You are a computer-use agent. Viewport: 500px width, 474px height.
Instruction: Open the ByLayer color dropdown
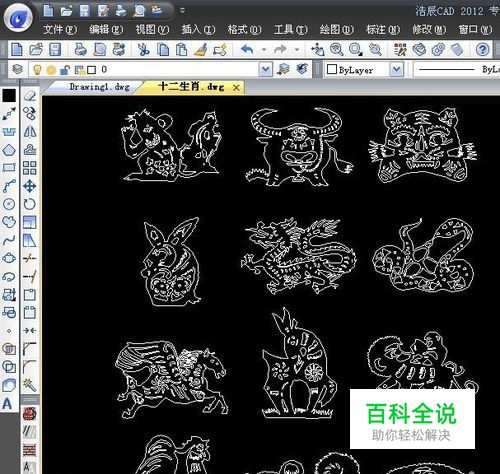click(x=397, y=70)
